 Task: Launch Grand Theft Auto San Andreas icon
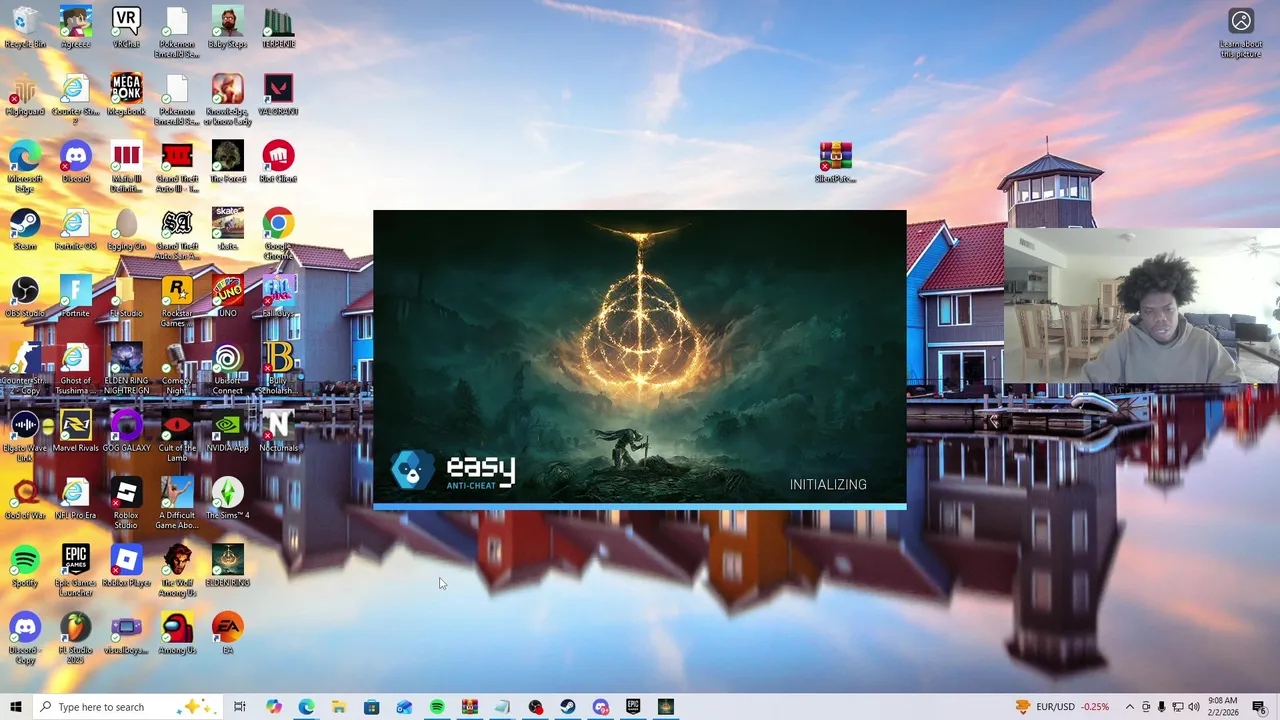tap(177, 234)
